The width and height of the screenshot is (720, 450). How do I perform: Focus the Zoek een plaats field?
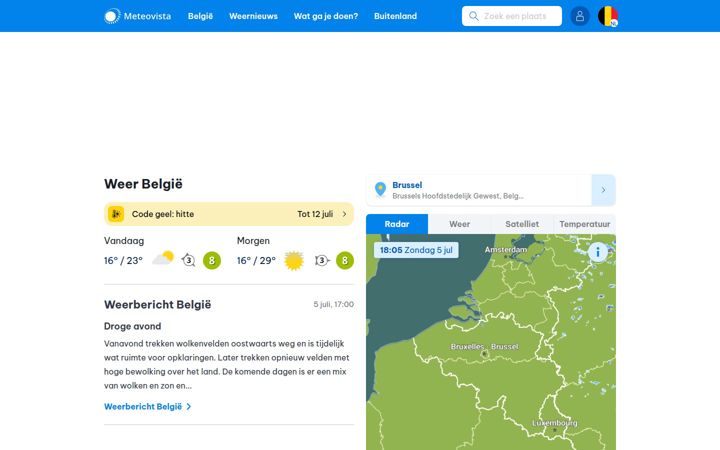coord(512,16)
